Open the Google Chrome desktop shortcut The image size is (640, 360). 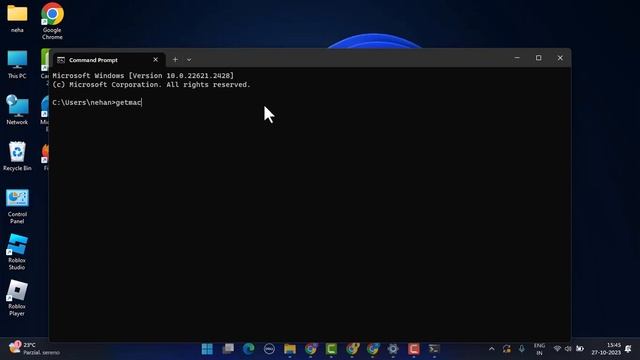(52, 21)
